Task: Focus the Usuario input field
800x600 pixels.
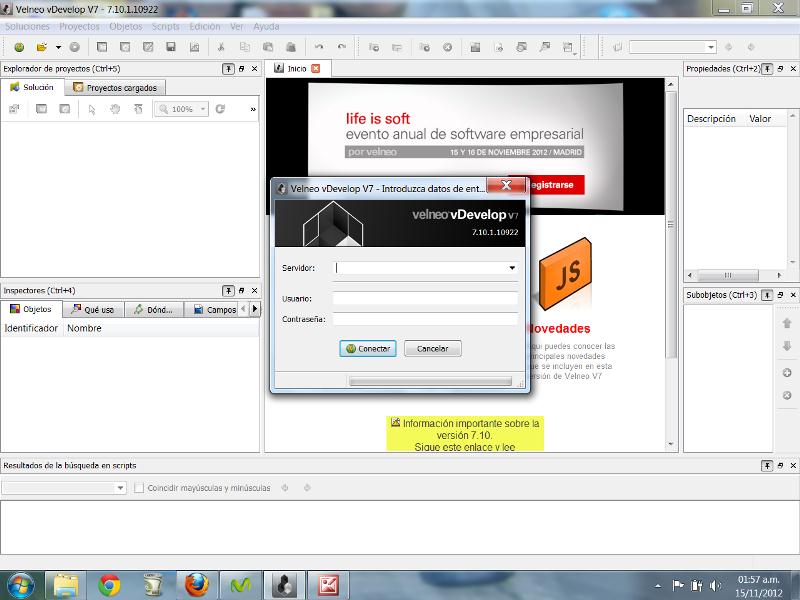Action: pos(425,299)
